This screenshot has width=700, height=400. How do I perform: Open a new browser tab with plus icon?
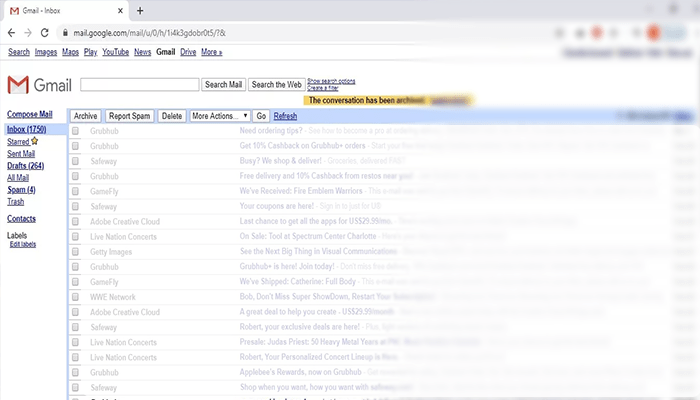click(140, 10)
